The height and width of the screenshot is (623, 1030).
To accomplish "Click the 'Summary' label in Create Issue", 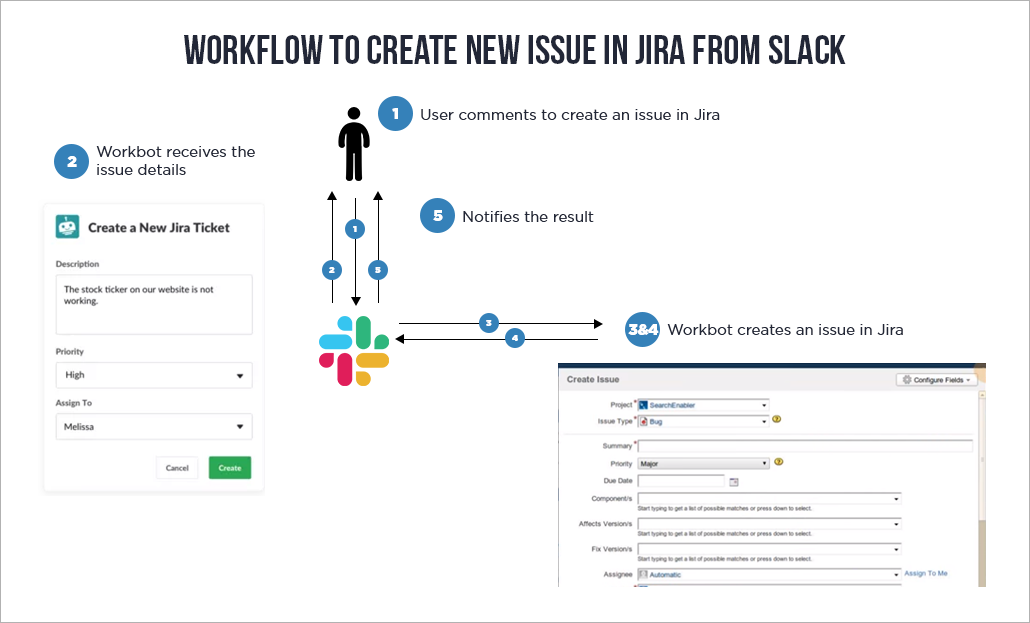I will pyautogui.click(x=617, y=446).
